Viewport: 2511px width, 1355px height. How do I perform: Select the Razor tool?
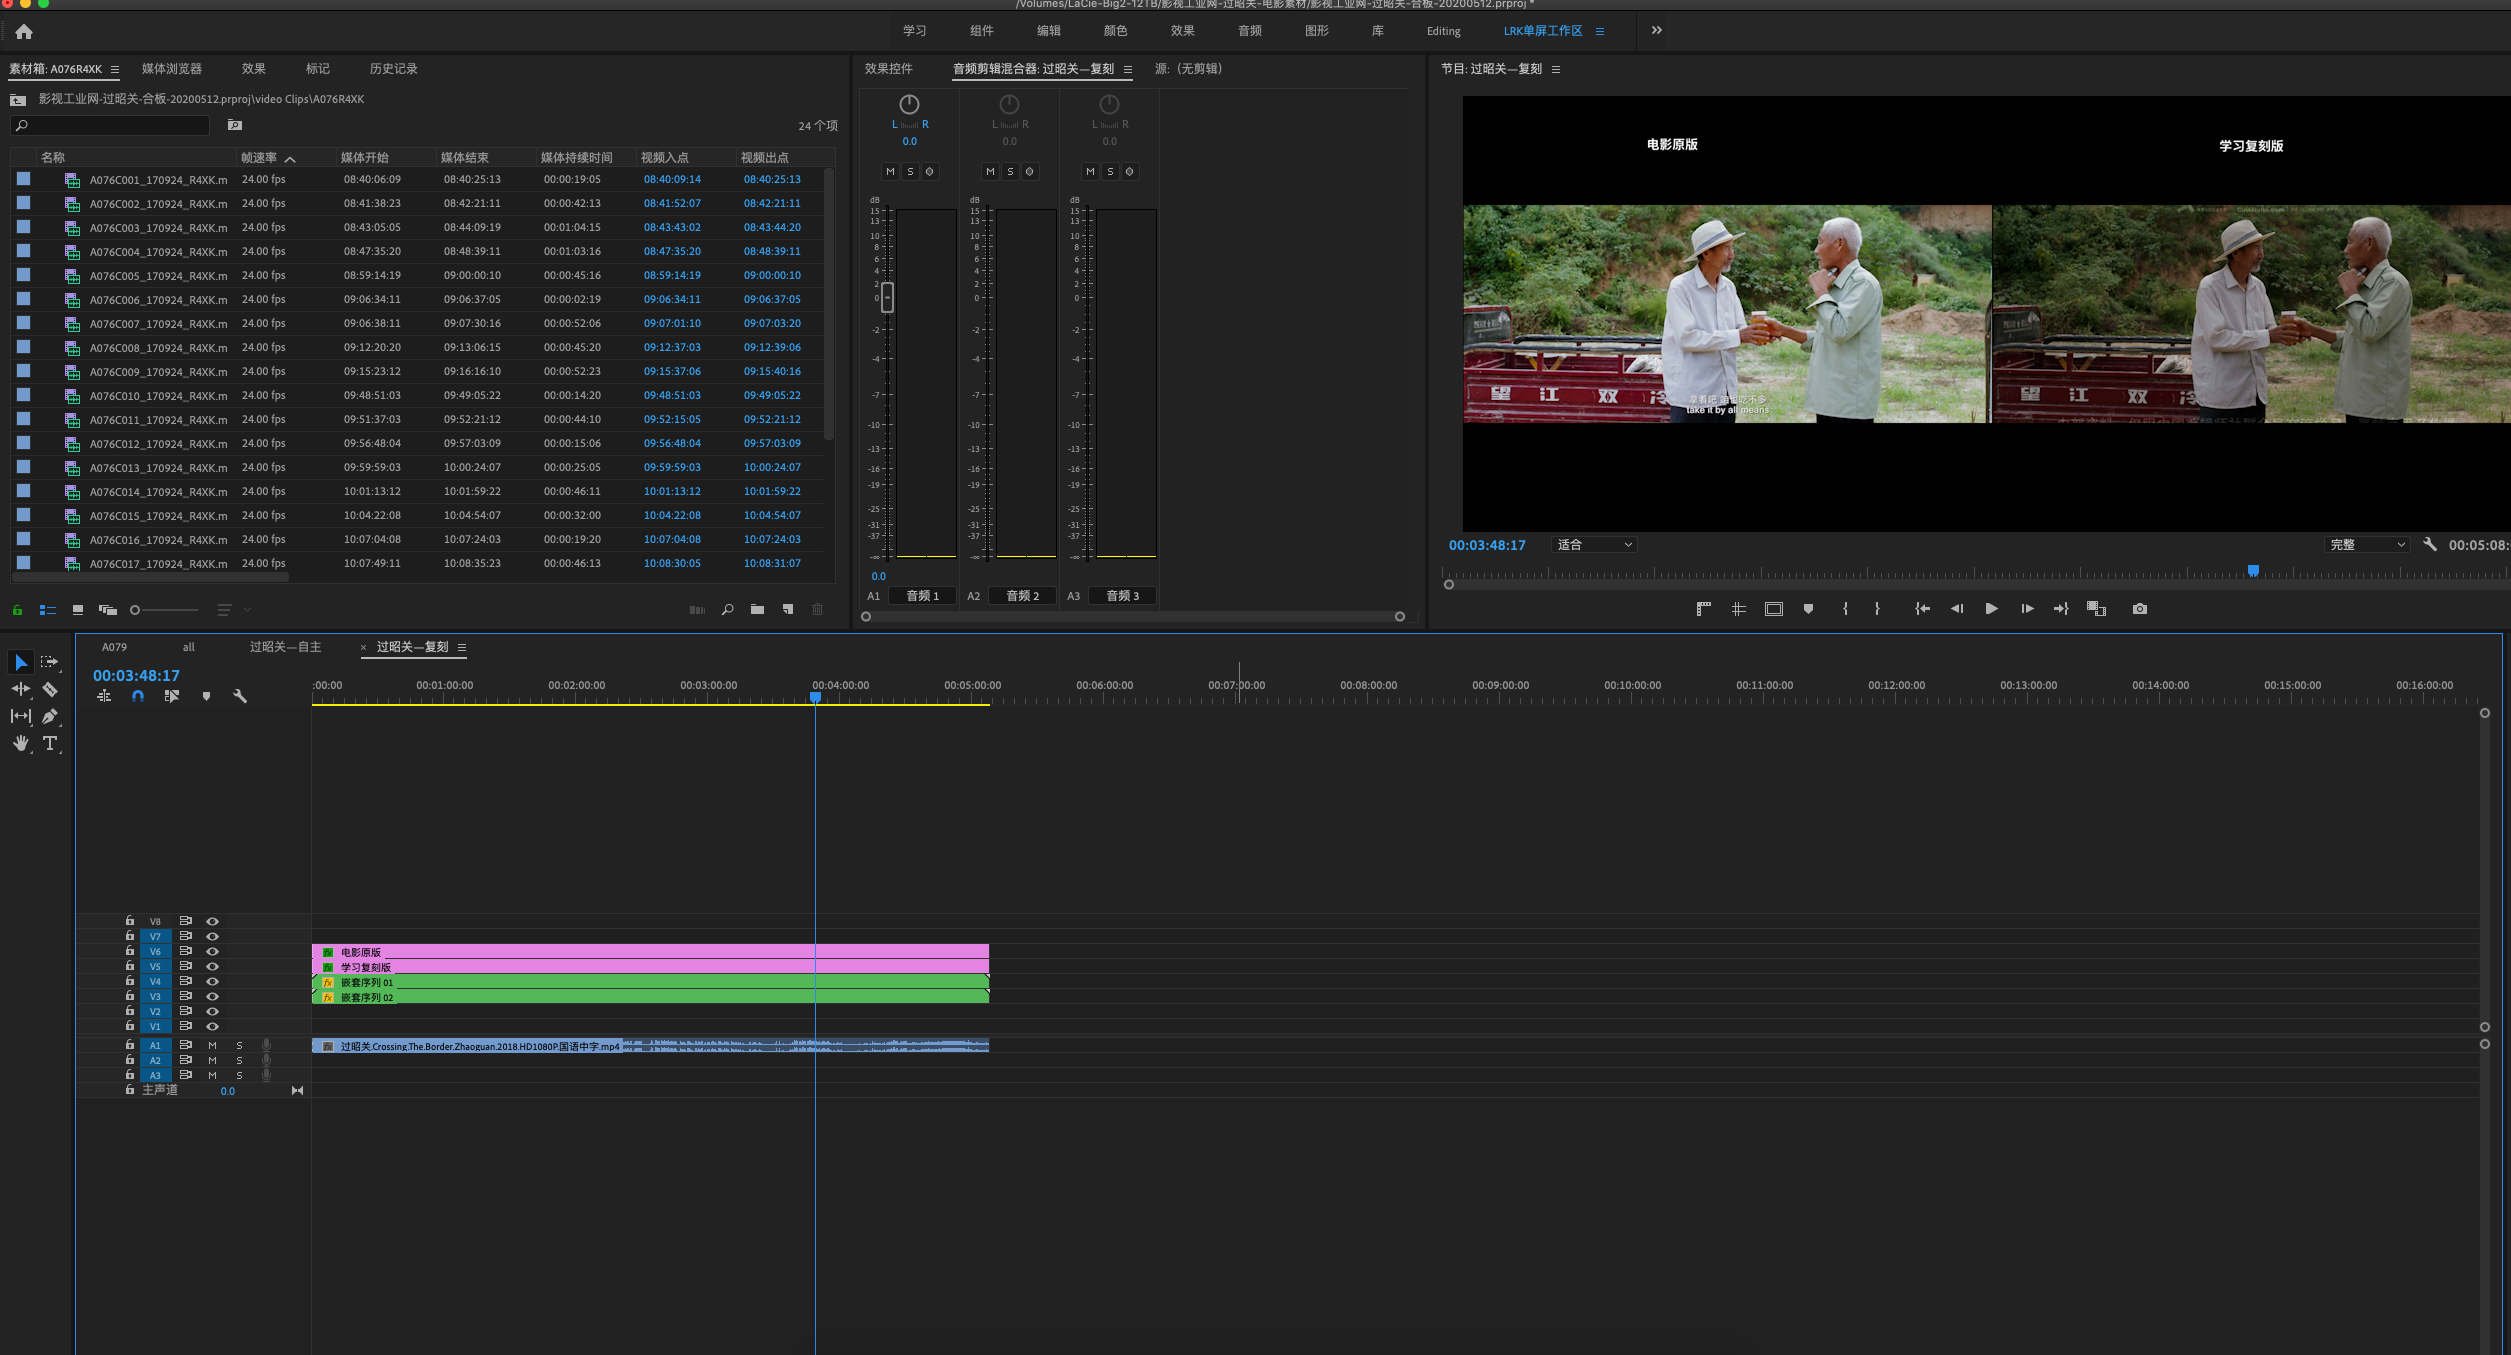click(49, 689)
